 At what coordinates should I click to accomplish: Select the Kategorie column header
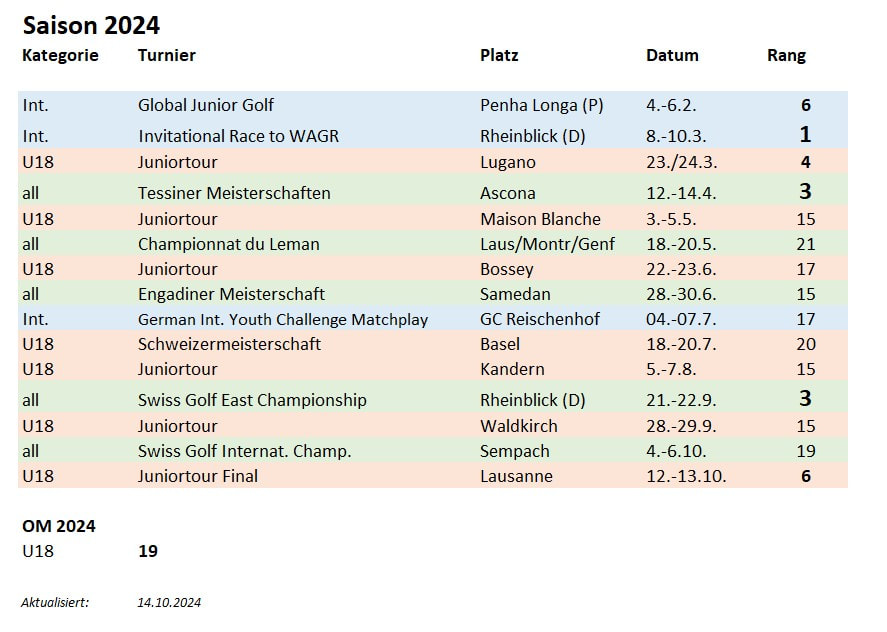click(60, 55)
